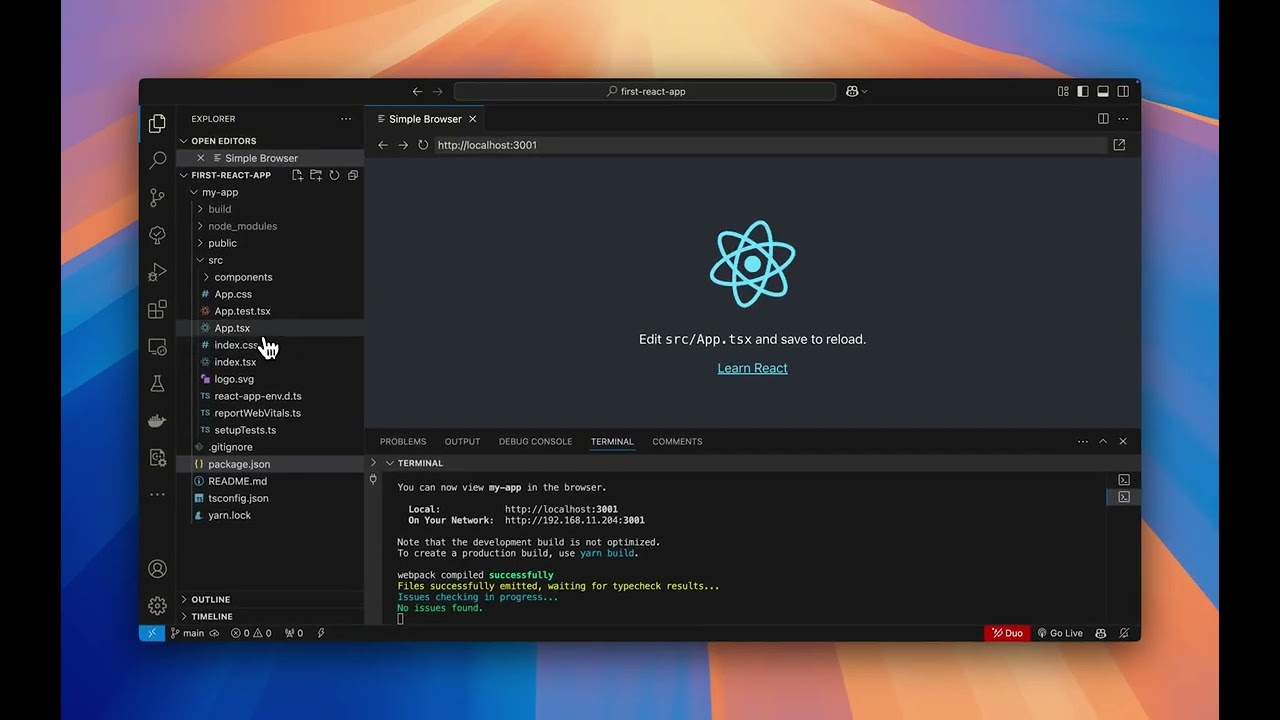
Task: Open package.json file
Action: (239, 464)
